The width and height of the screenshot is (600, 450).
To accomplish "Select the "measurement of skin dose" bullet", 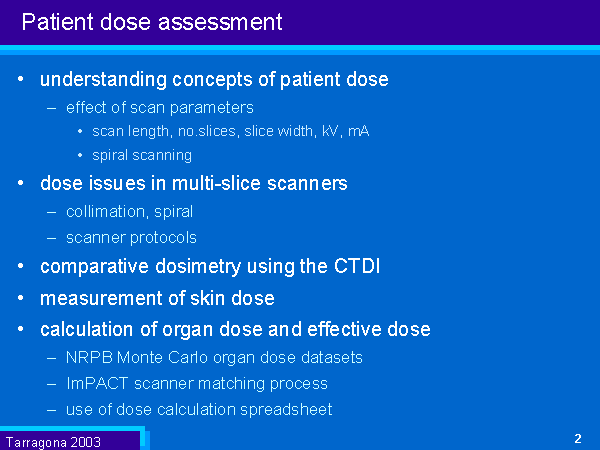I will tap(157, 298).
